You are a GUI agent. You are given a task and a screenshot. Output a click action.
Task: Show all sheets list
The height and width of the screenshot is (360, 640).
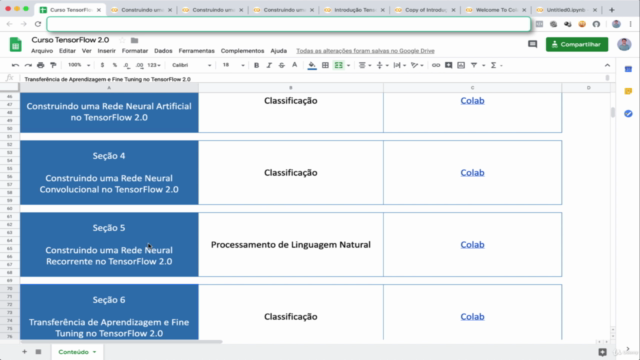click(x=38, y=352)
